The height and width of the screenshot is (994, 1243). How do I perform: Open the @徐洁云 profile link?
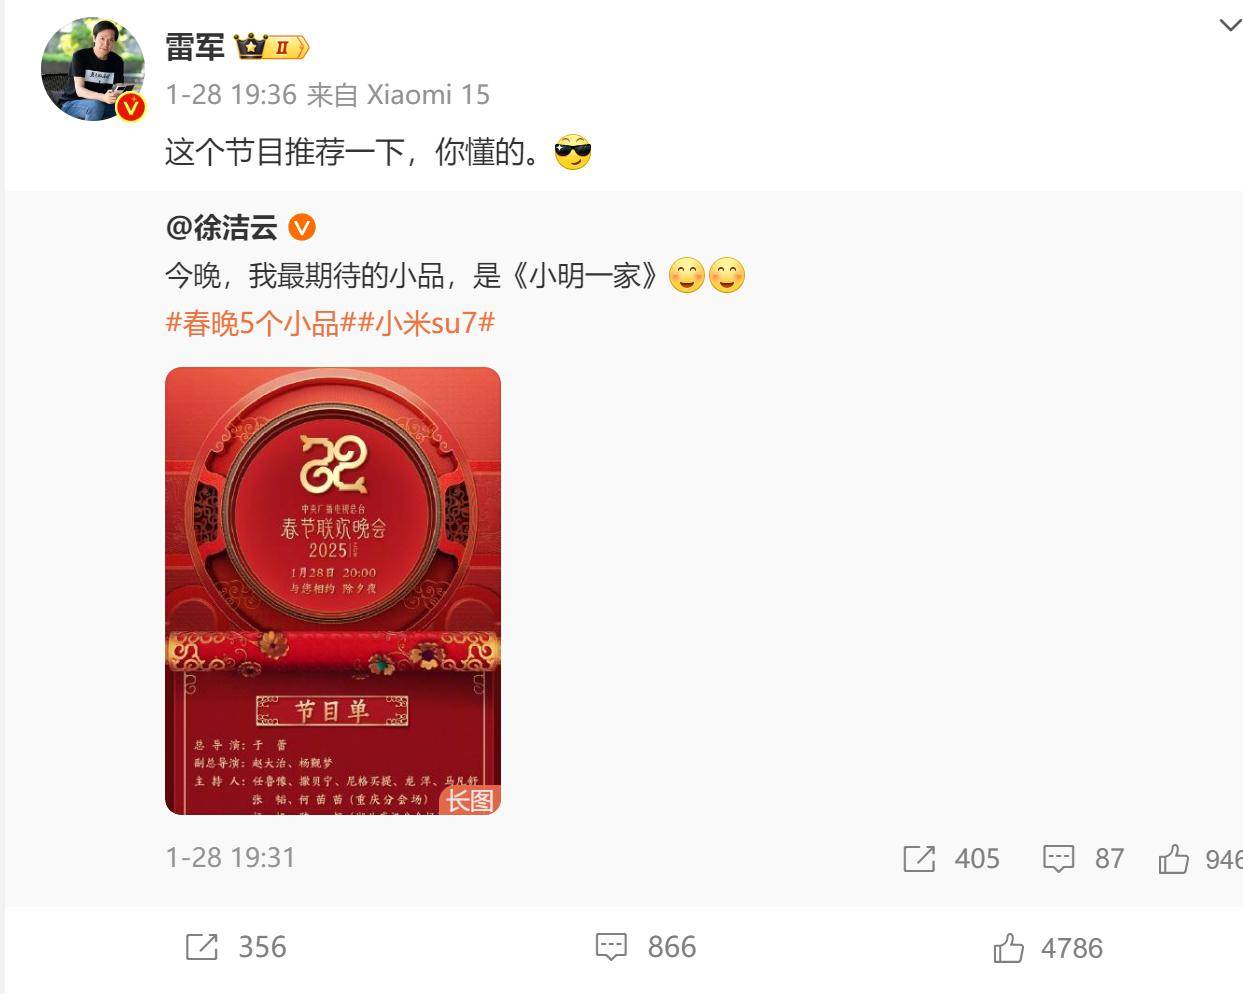point(222,228)
